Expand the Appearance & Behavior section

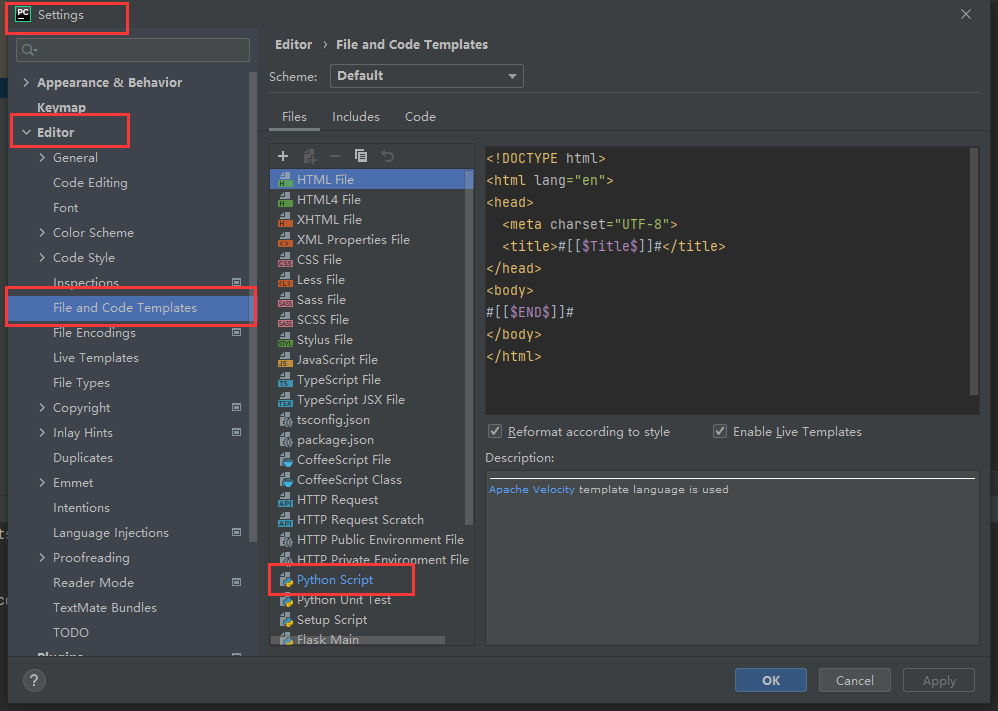point(26,83)
